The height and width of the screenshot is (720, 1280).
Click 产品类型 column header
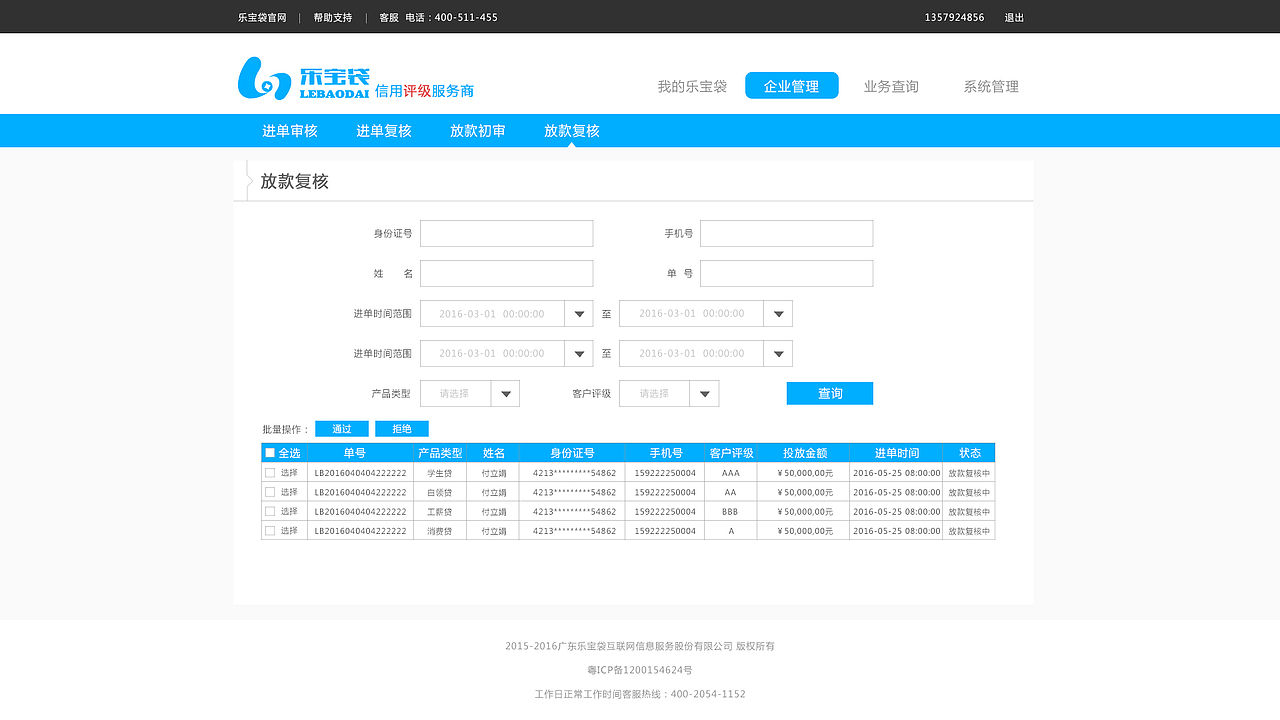click(440, 453)
